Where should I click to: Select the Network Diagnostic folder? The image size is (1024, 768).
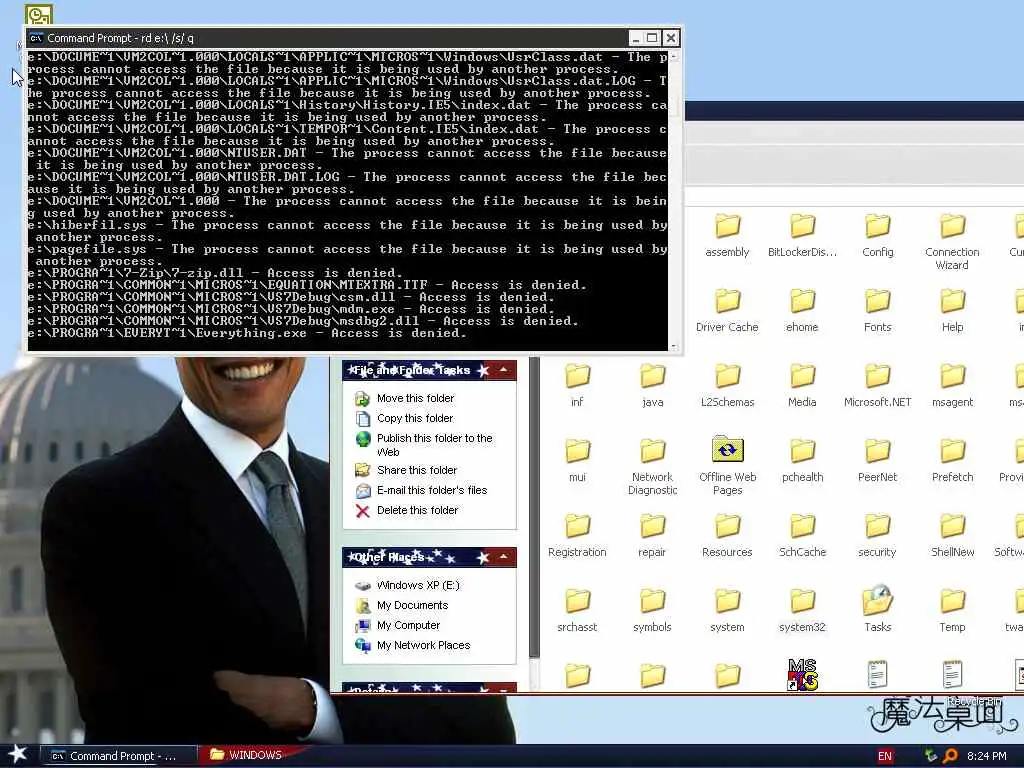click(652, 467)
